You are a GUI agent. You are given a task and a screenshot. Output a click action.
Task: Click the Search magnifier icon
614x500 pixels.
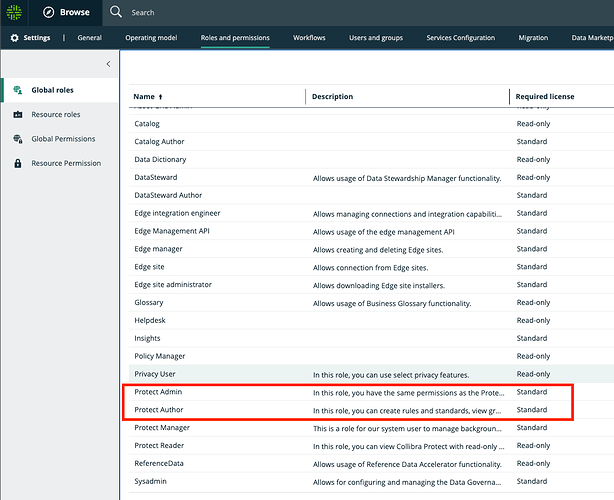pyautogui.click(x=116, y=12)
